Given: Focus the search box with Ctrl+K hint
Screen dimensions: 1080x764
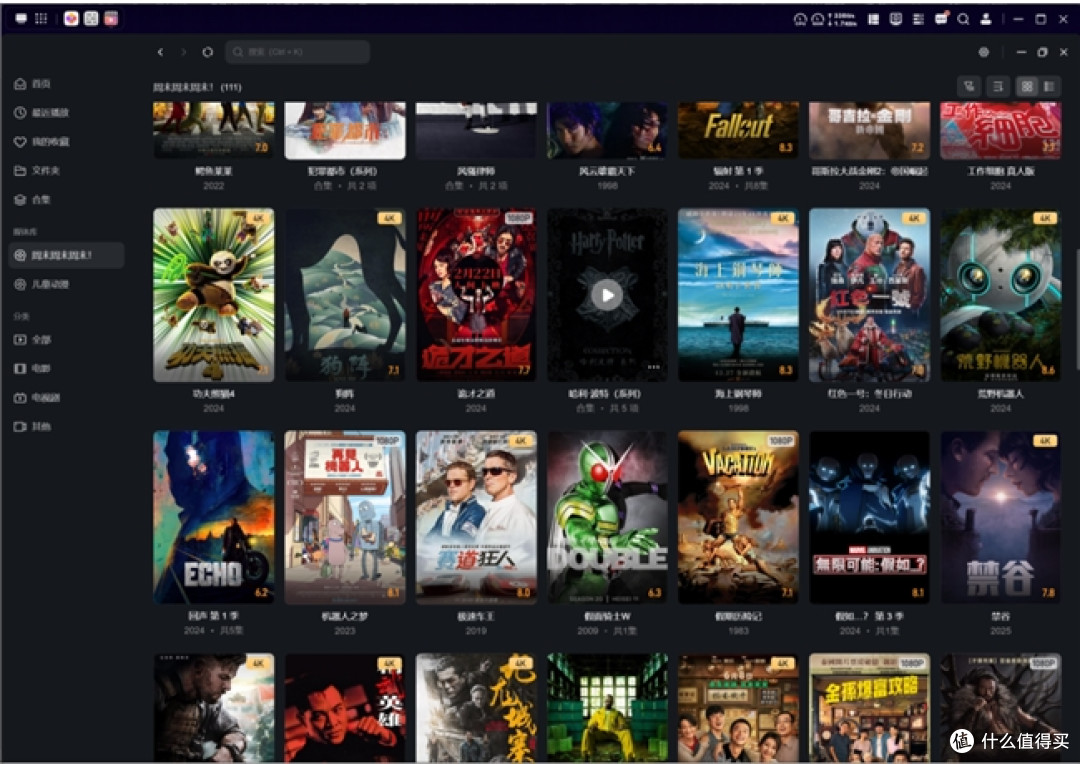Looking at the screenshot, I should point(298,52).
